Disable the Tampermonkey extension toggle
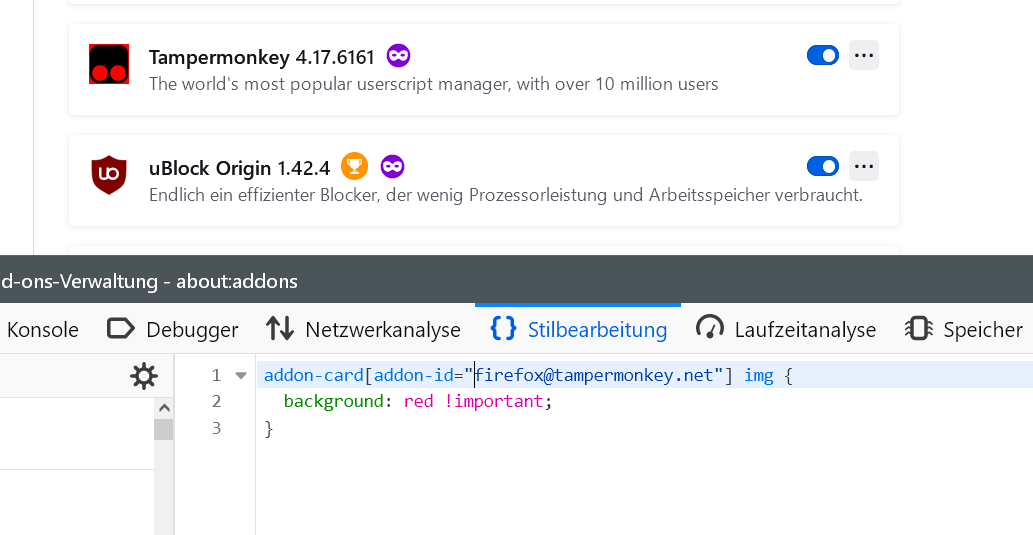 822,56
